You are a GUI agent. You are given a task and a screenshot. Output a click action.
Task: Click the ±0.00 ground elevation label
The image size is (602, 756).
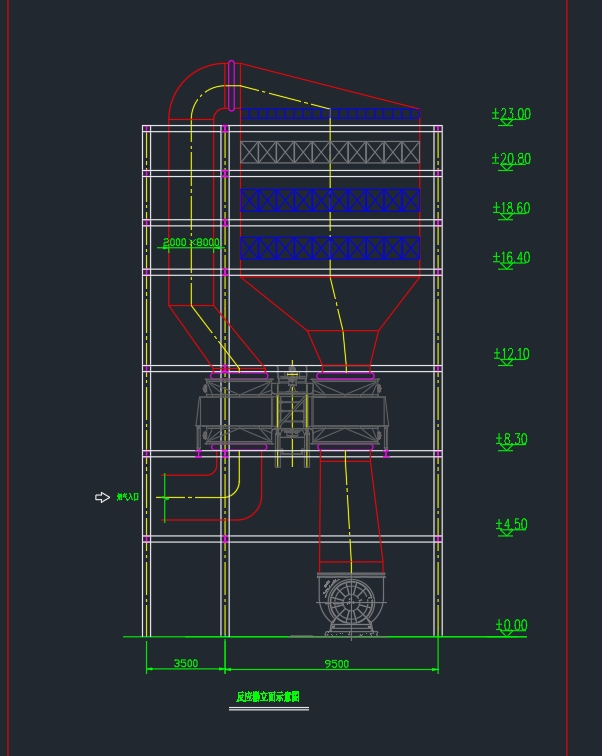(x=511, y=625)
